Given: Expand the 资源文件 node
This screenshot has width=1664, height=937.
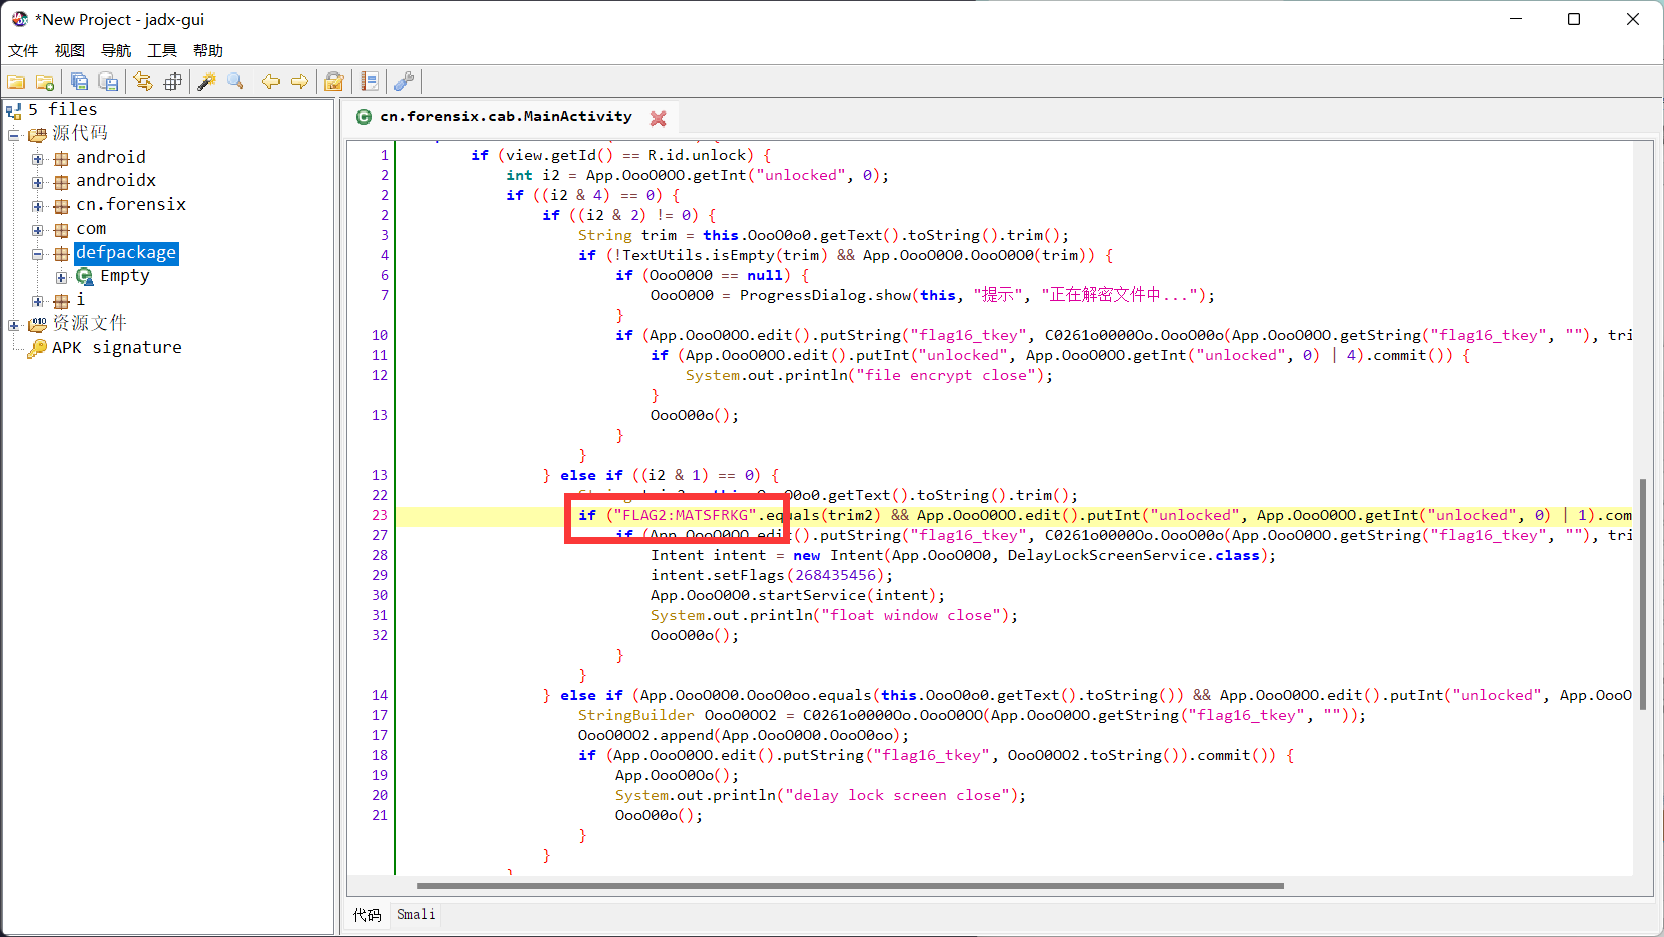Looking at the screenshot, I should (x=14, y=324).
